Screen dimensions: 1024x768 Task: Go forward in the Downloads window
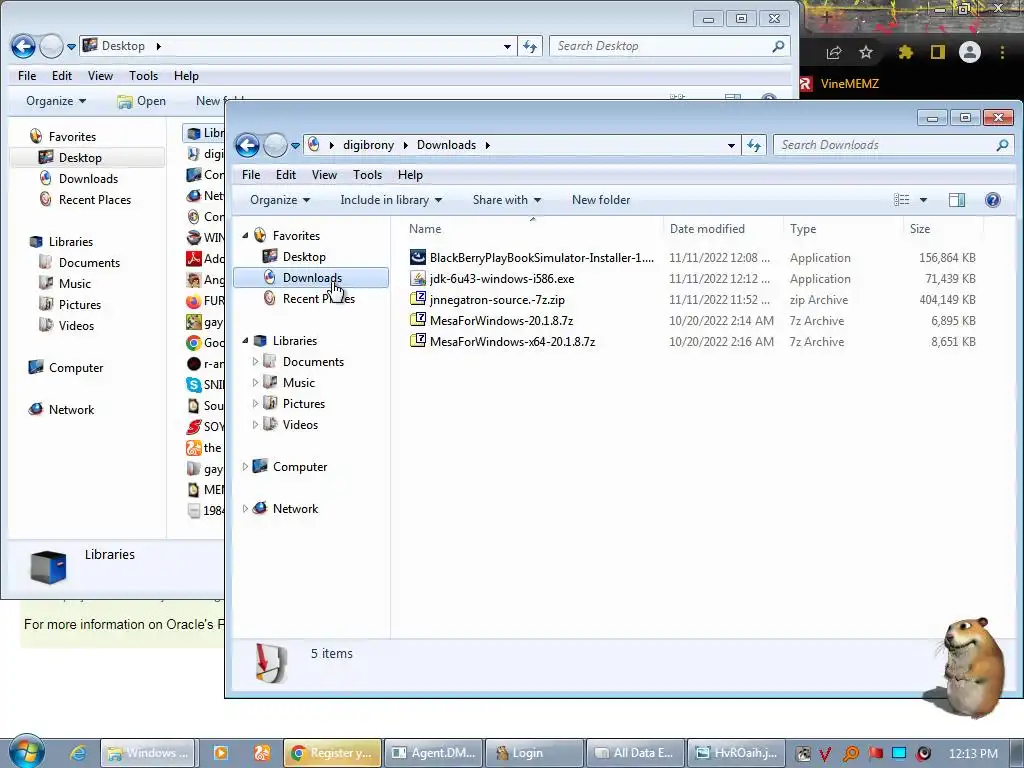tap(275, 145)
